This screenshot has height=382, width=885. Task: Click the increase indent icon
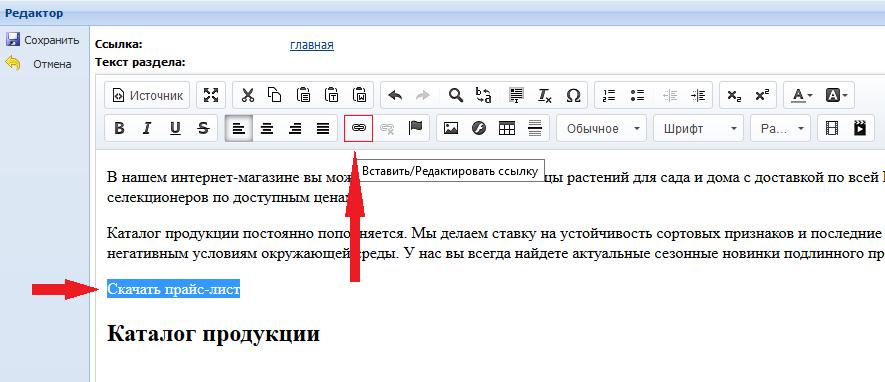coord(698,95)
